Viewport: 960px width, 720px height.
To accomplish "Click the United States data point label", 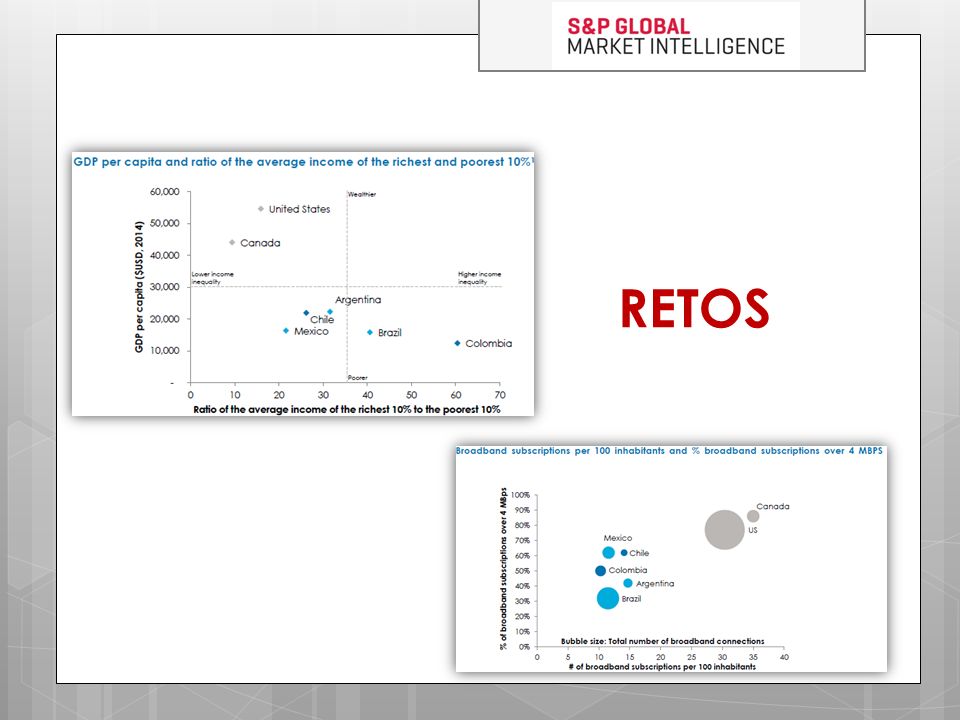I will (x=299, y=209).
